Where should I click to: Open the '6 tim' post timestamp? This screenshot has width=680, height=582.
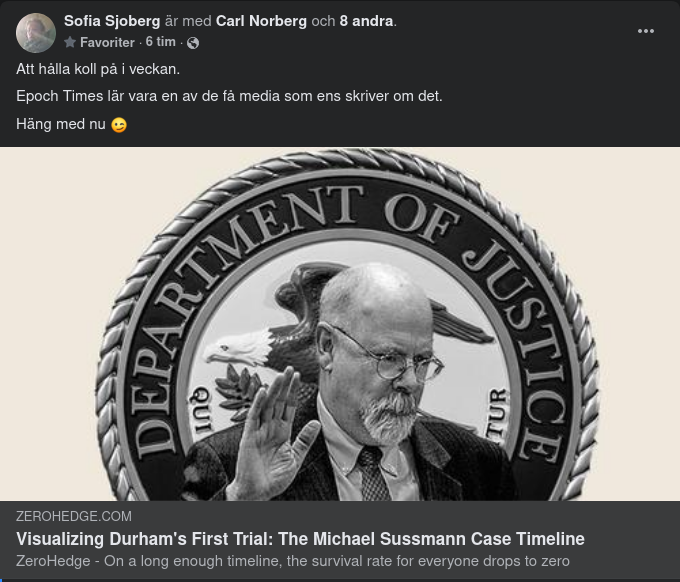click(x=160, y=42)
